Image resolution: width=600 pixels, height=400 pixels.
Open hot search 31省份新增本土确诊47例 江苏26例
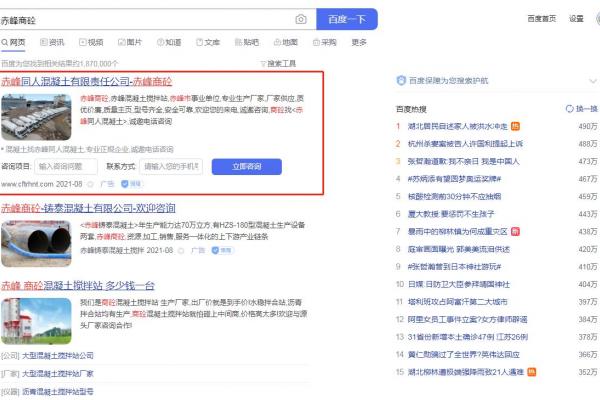coord(468,337)
